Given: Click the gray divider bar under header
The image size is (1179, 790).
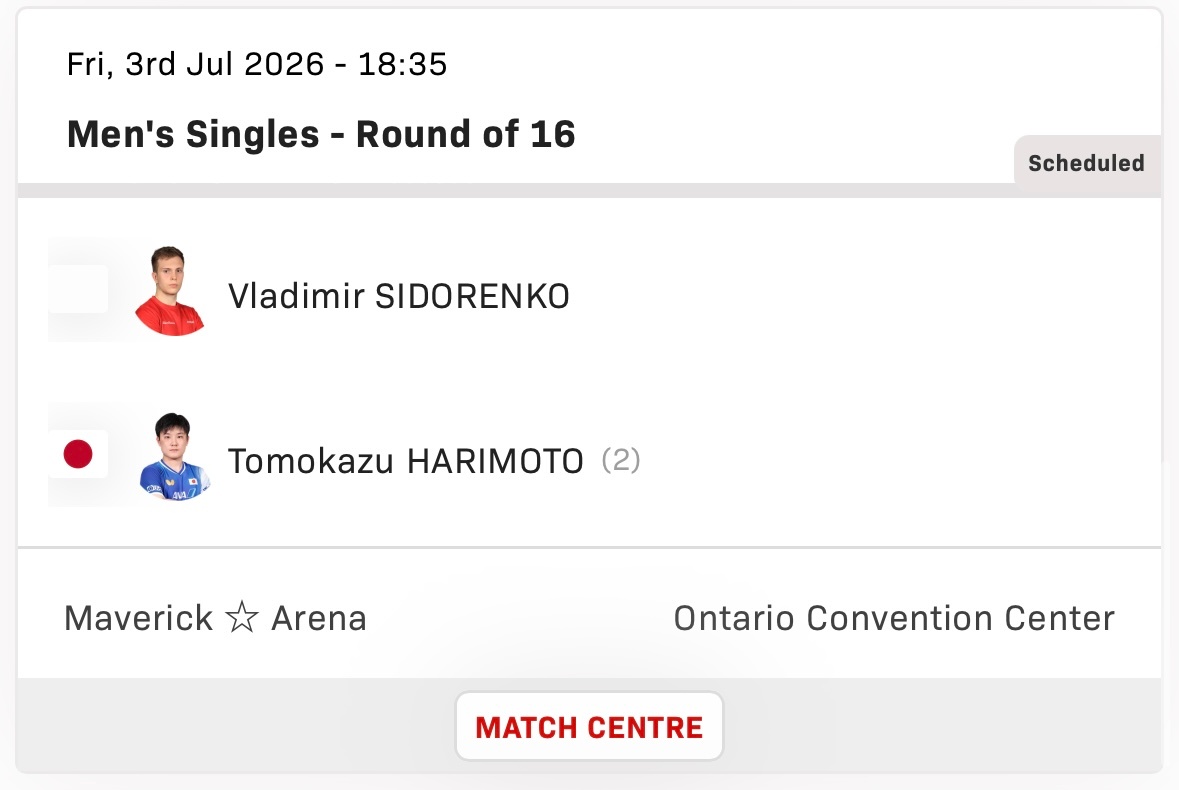Looking at the screenshot, I should [x=515, y=190].
